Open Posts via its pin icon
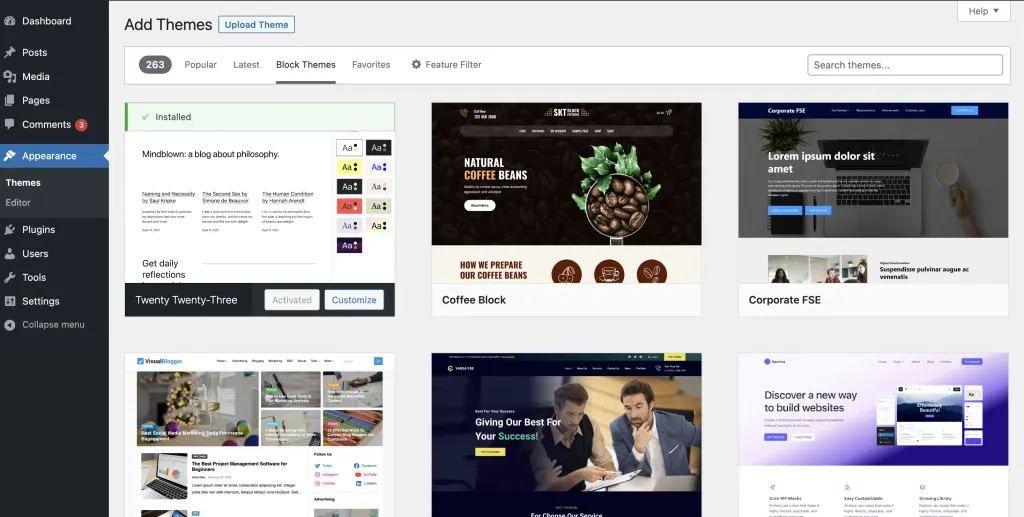The height and width of the screenshot is (517, 1024). (10, 53)
